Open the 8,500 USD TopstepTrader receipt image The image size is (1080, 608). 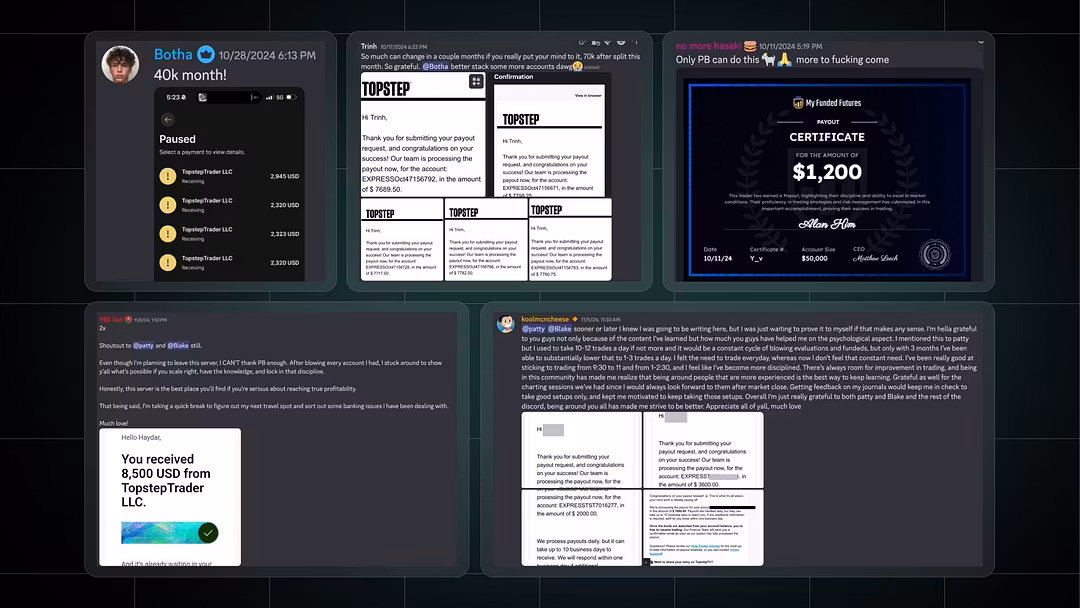170,497
